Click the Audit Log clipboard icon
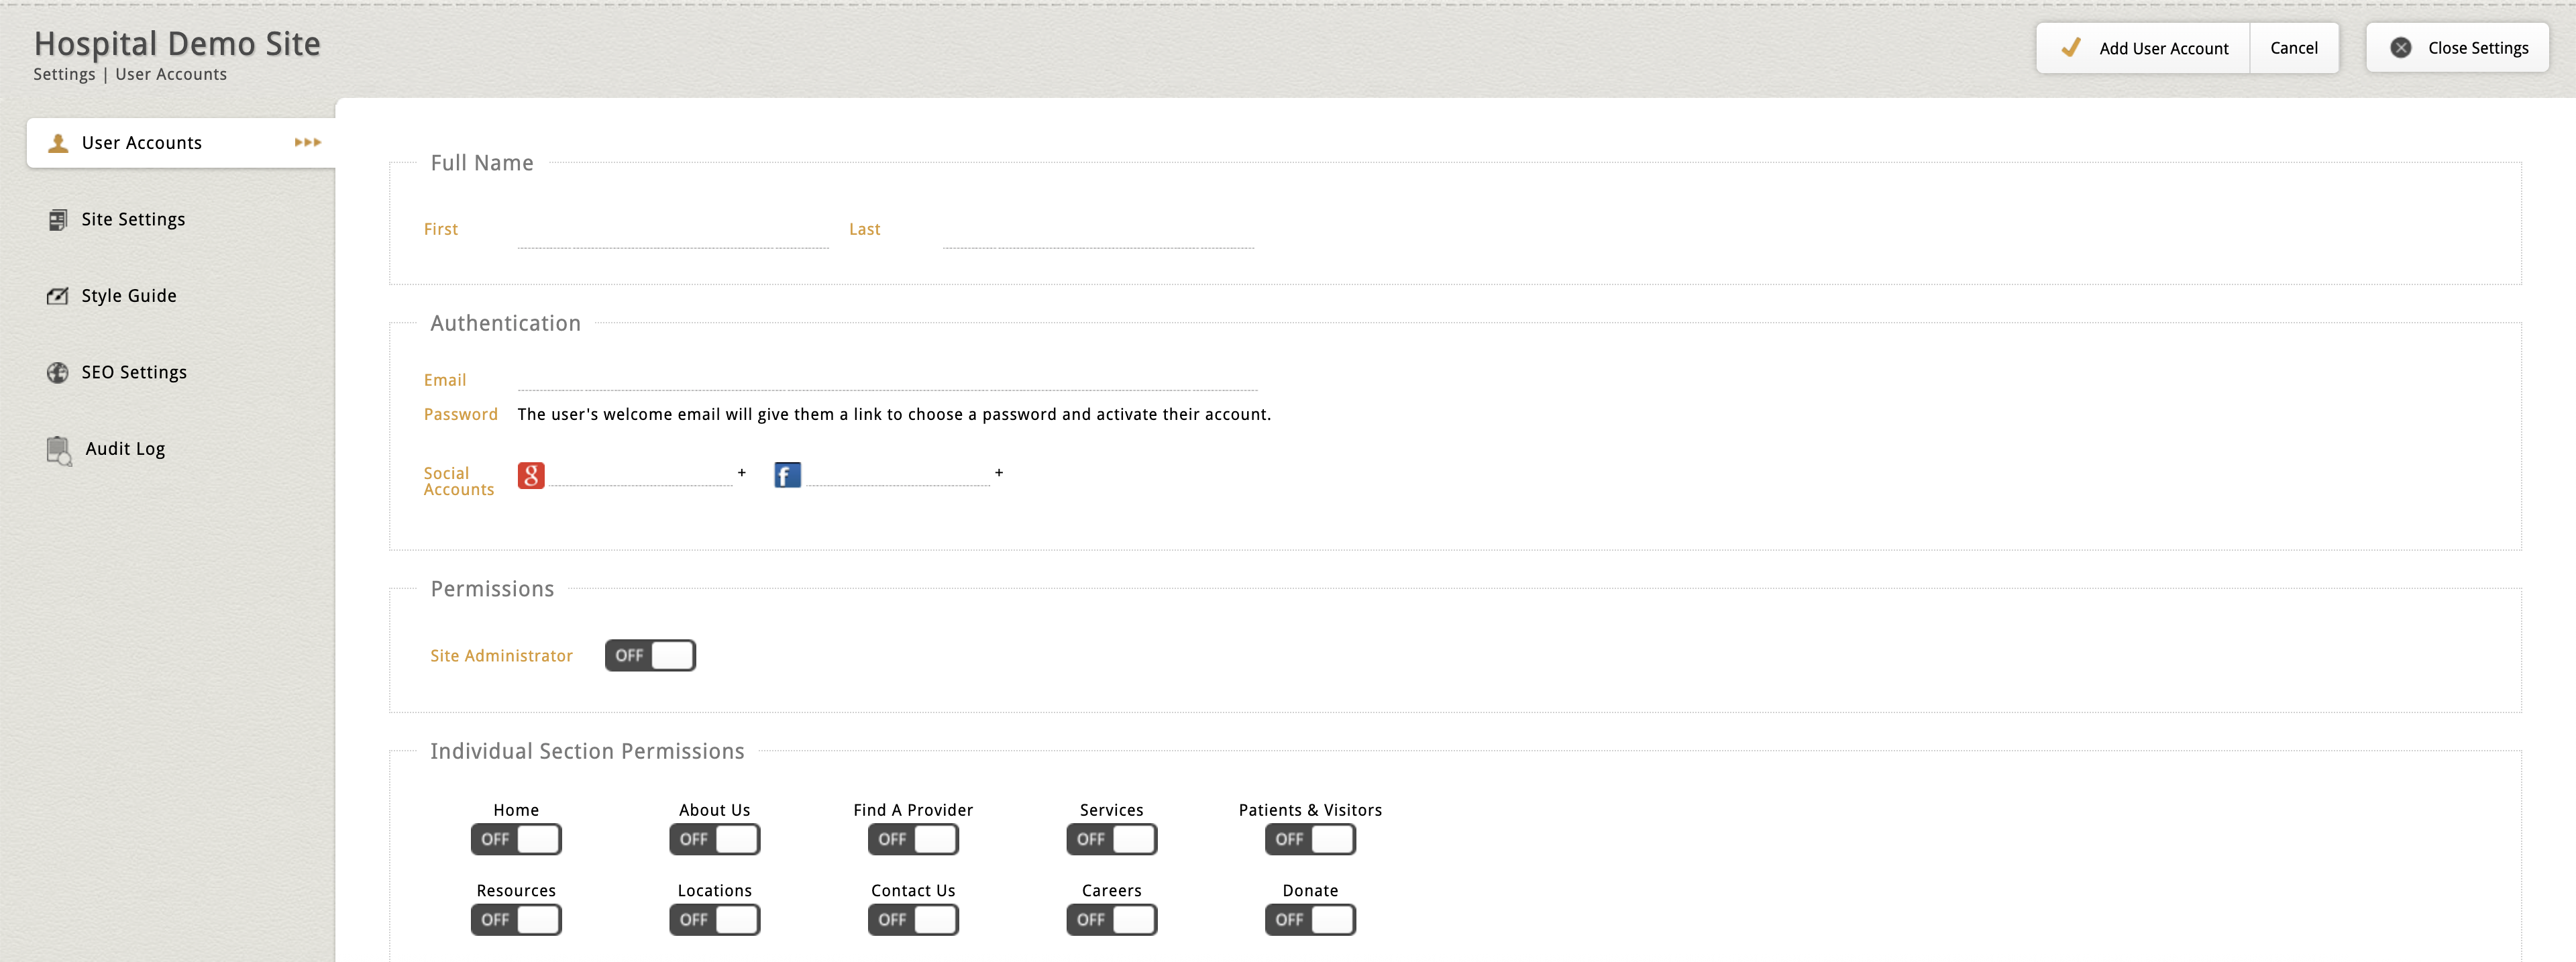This screenshot has height=962, width=2576. [x=59, y=451]
